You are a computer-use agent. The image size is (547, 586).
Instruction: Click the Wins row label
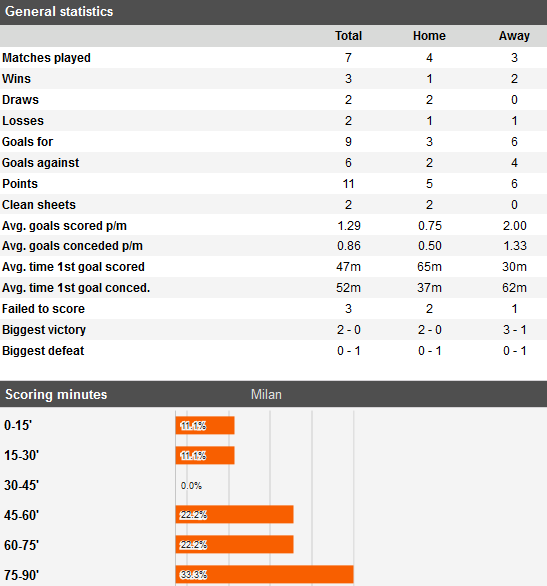(x=16, y=79)
